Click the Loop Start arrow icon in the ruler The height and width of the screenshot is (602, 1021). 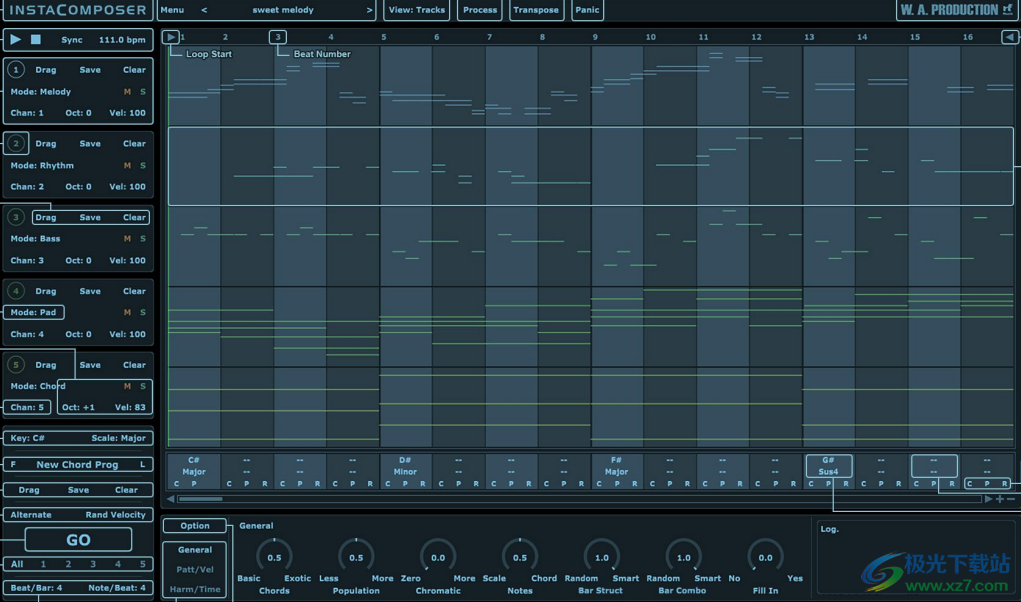point(171,37)
